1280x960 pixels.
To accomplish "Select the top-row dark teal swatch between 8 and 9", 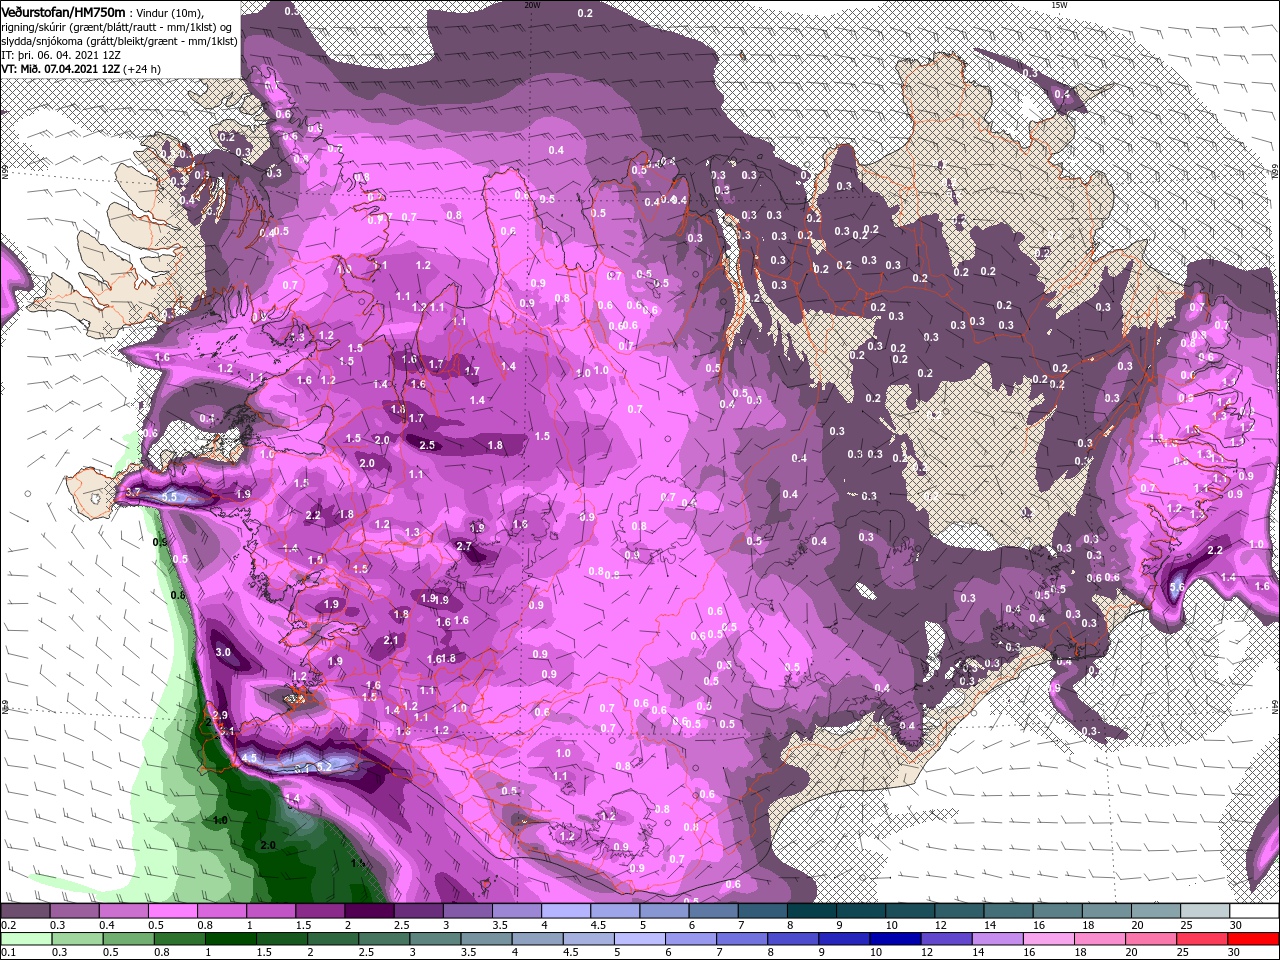I will (812, 911).
